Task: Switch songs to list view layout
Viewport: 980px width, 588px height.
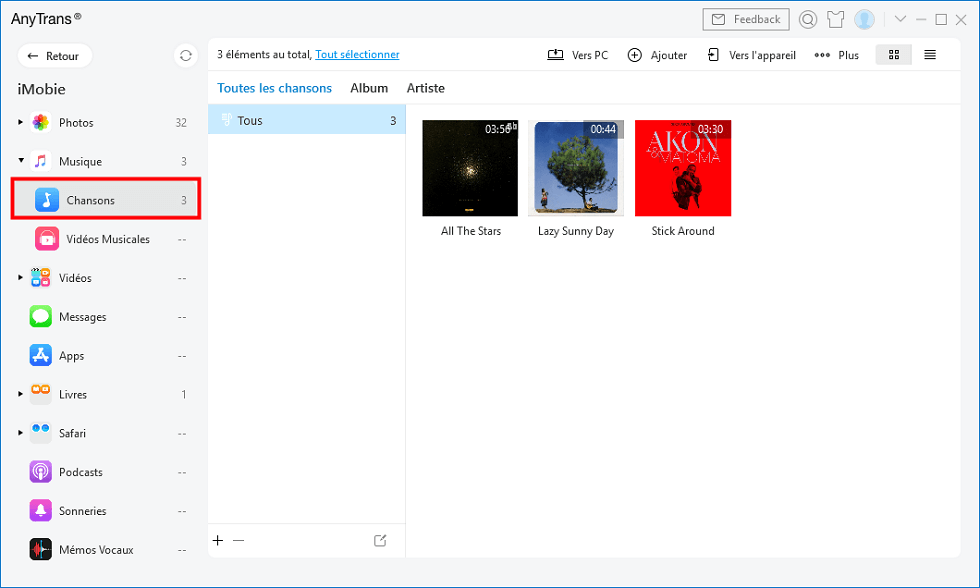Action: pos(930,55)
